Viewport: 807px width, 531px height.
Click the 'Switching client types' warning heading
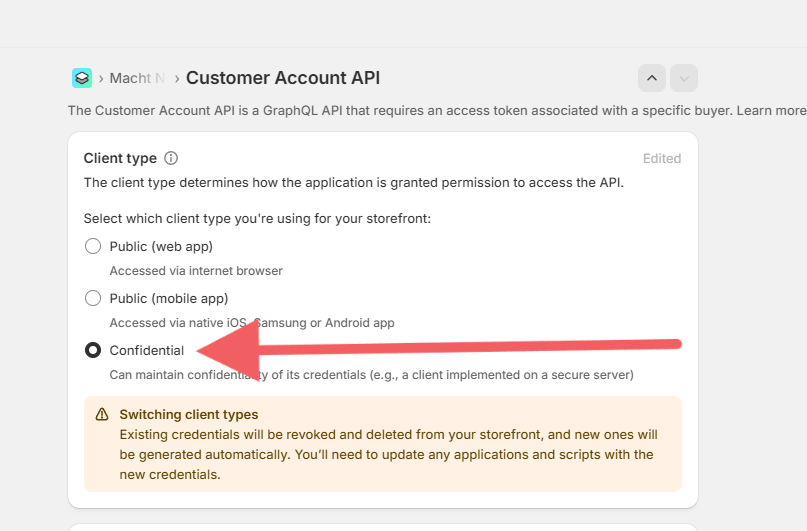(189, 414)
